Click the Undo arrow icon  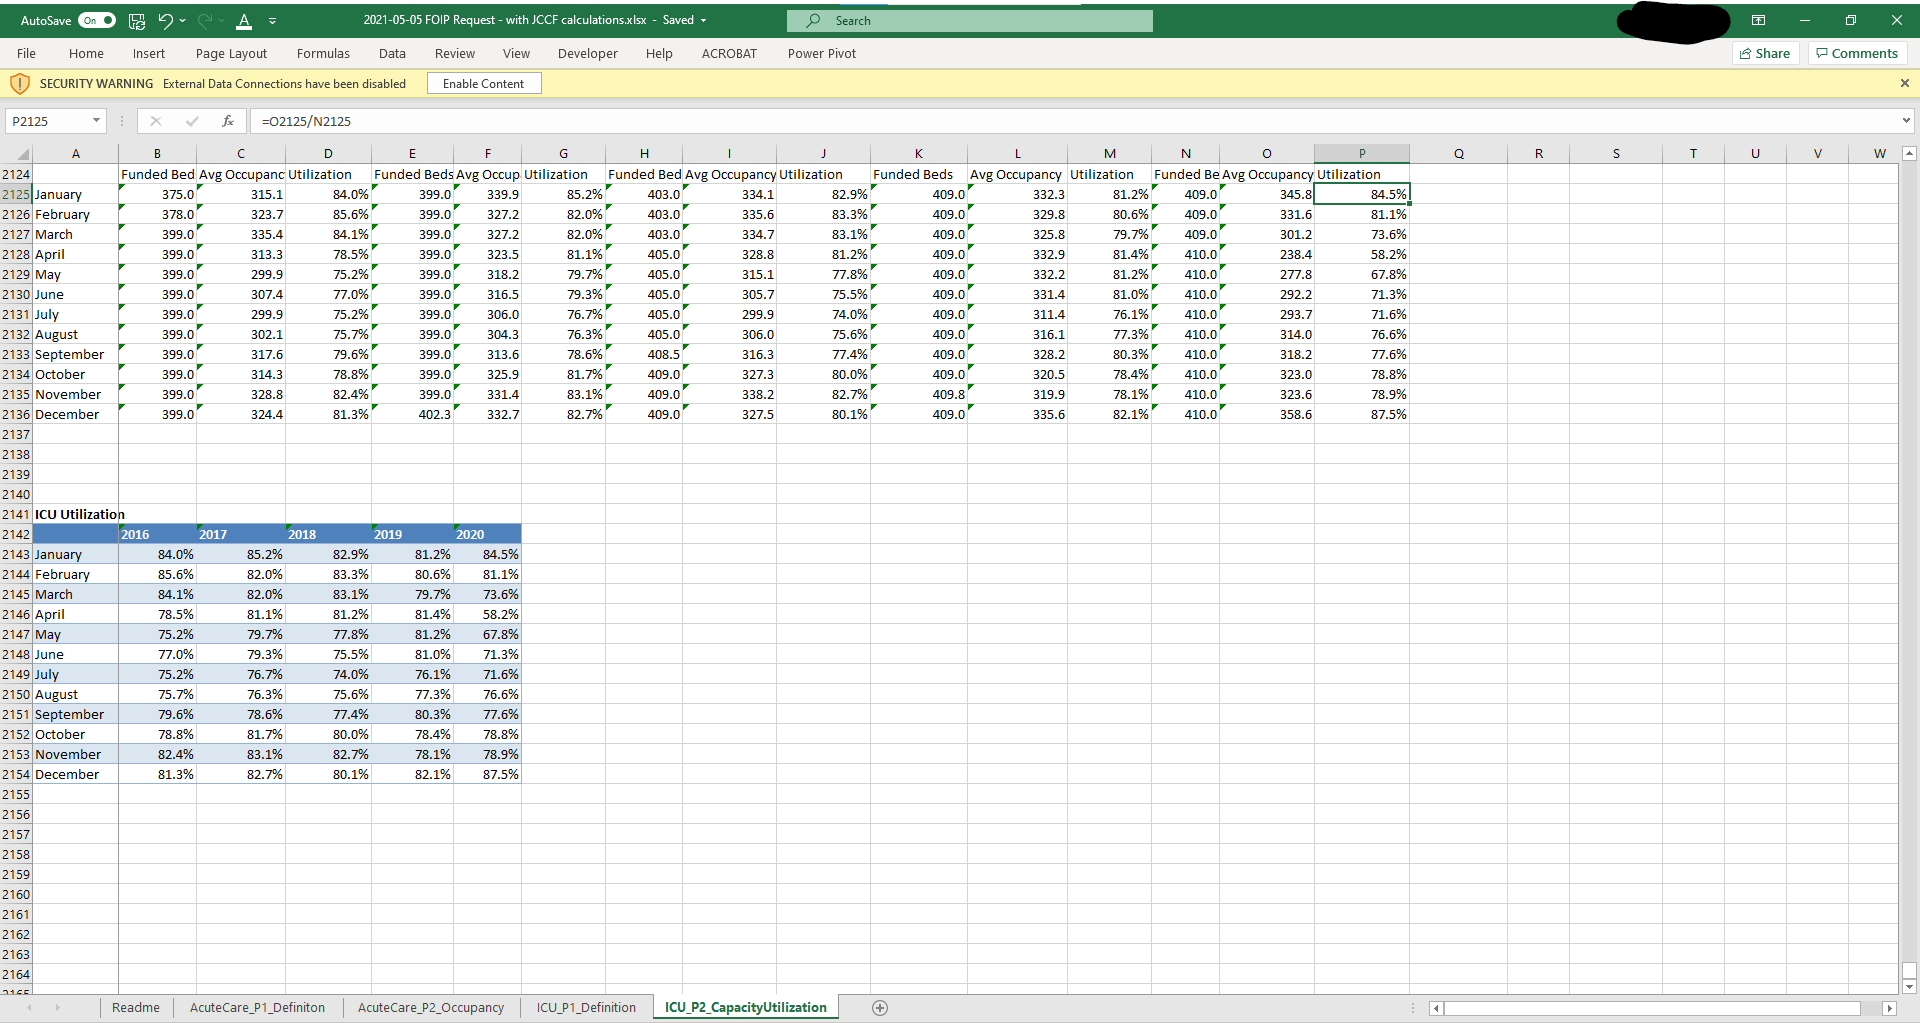165,20
